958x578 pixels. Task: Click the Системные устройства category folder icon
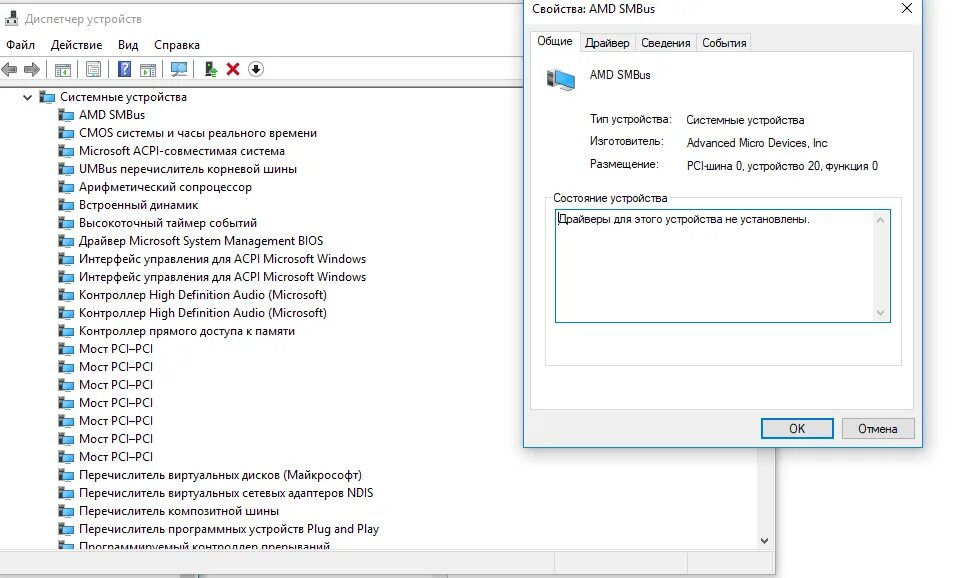pyautogui.click(x=47, y=97)
